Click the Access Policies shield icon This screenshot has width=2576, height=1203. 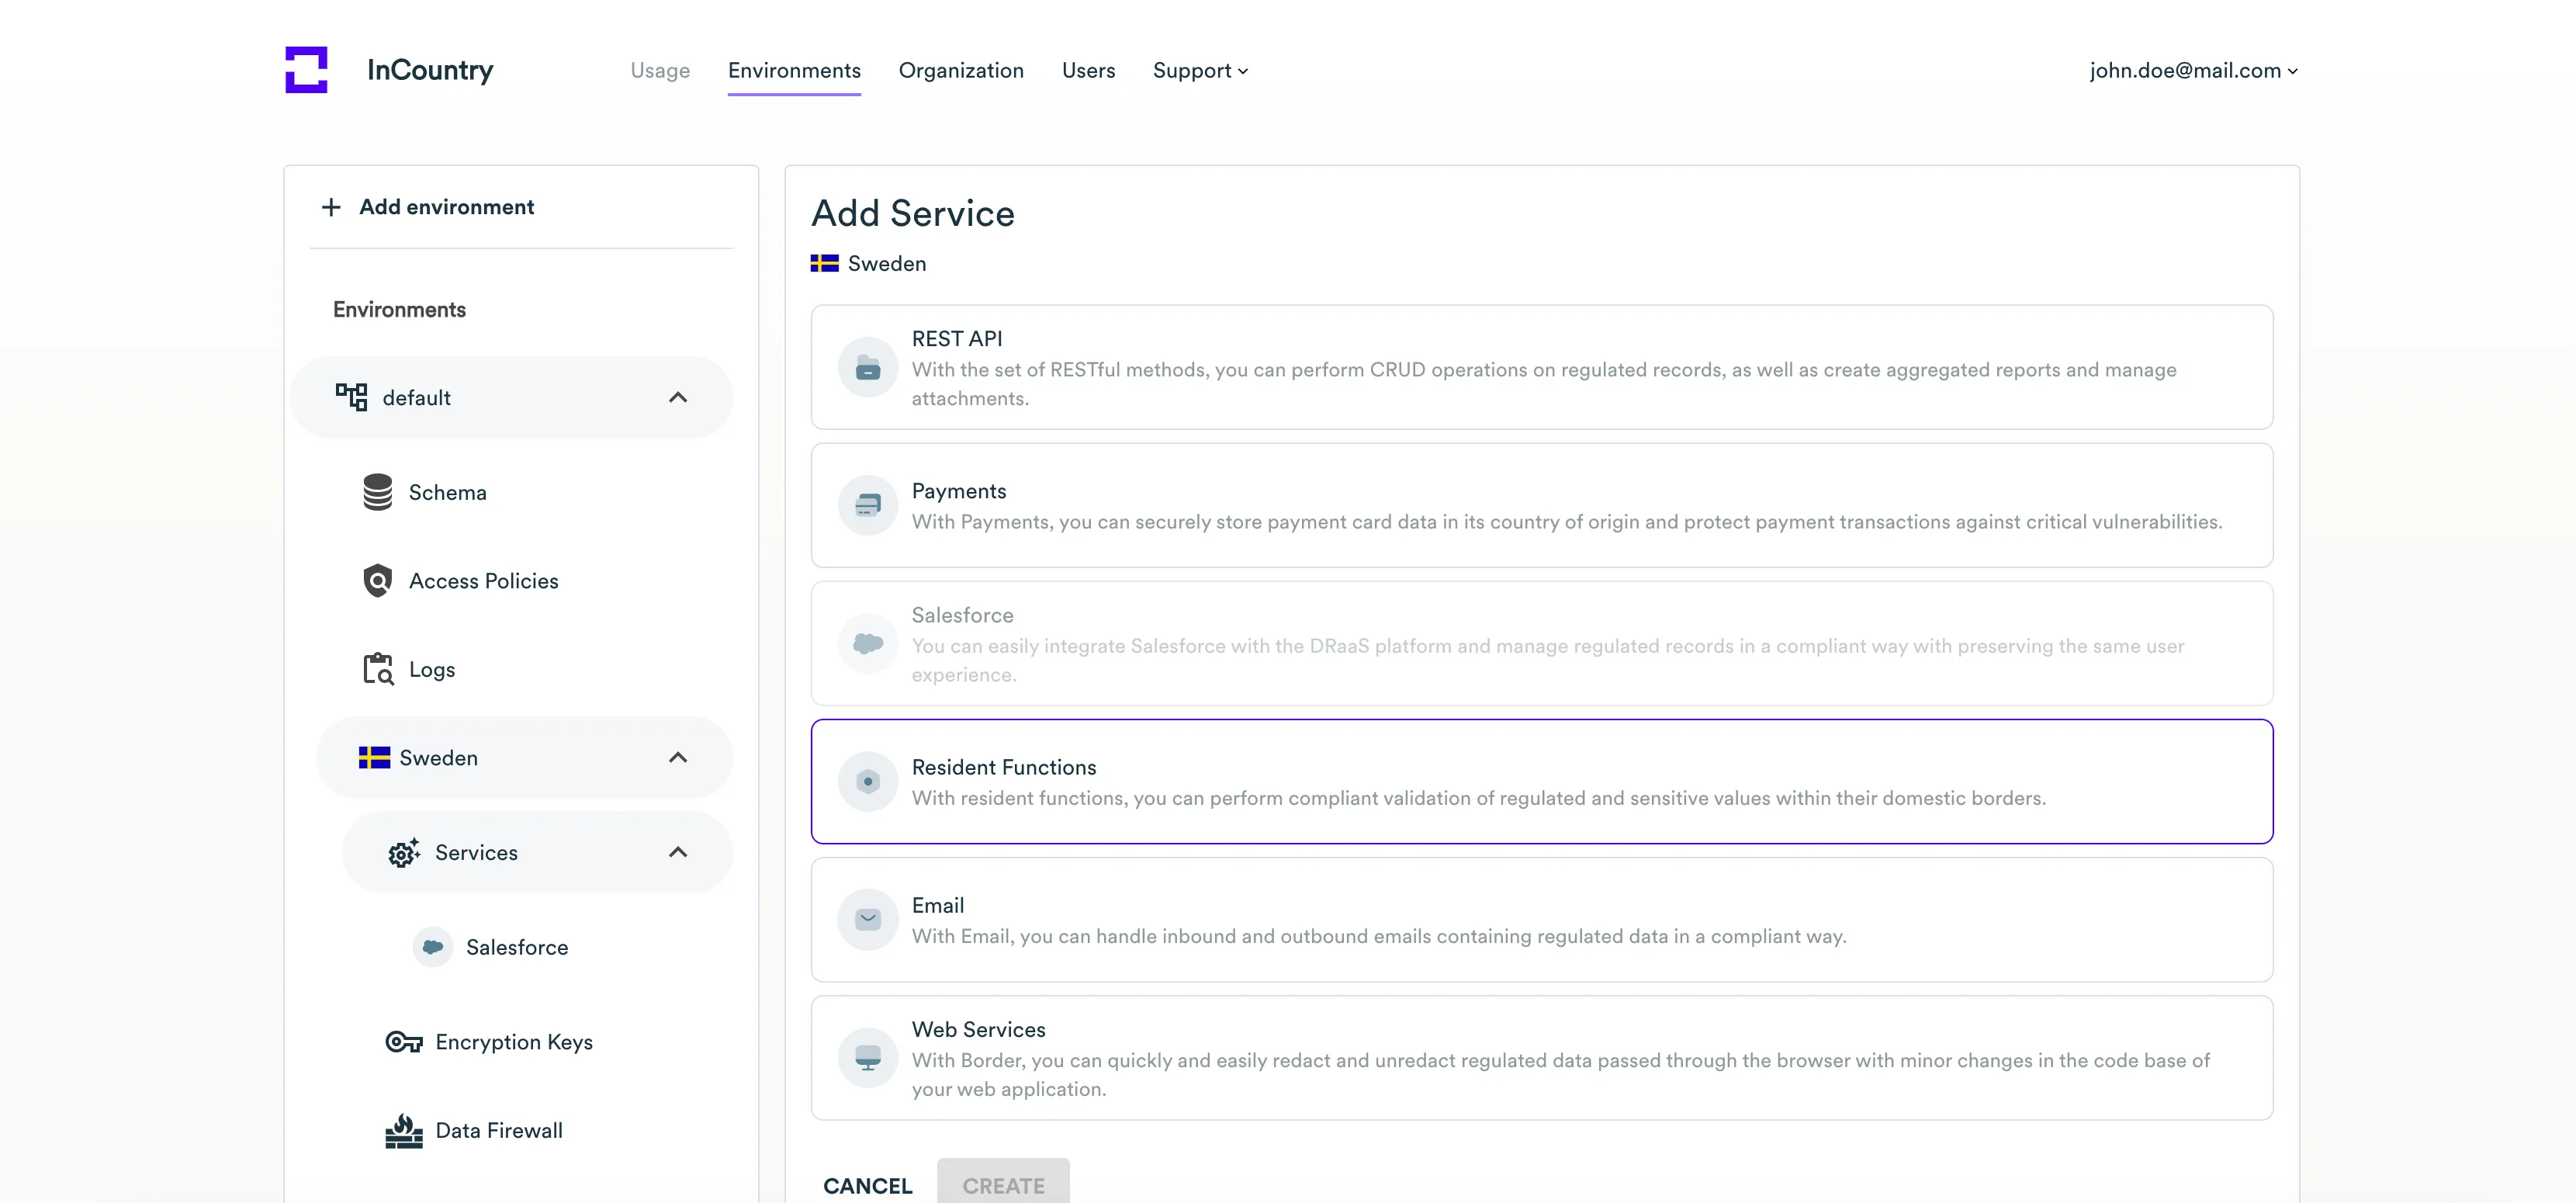[x=377, y=581]
